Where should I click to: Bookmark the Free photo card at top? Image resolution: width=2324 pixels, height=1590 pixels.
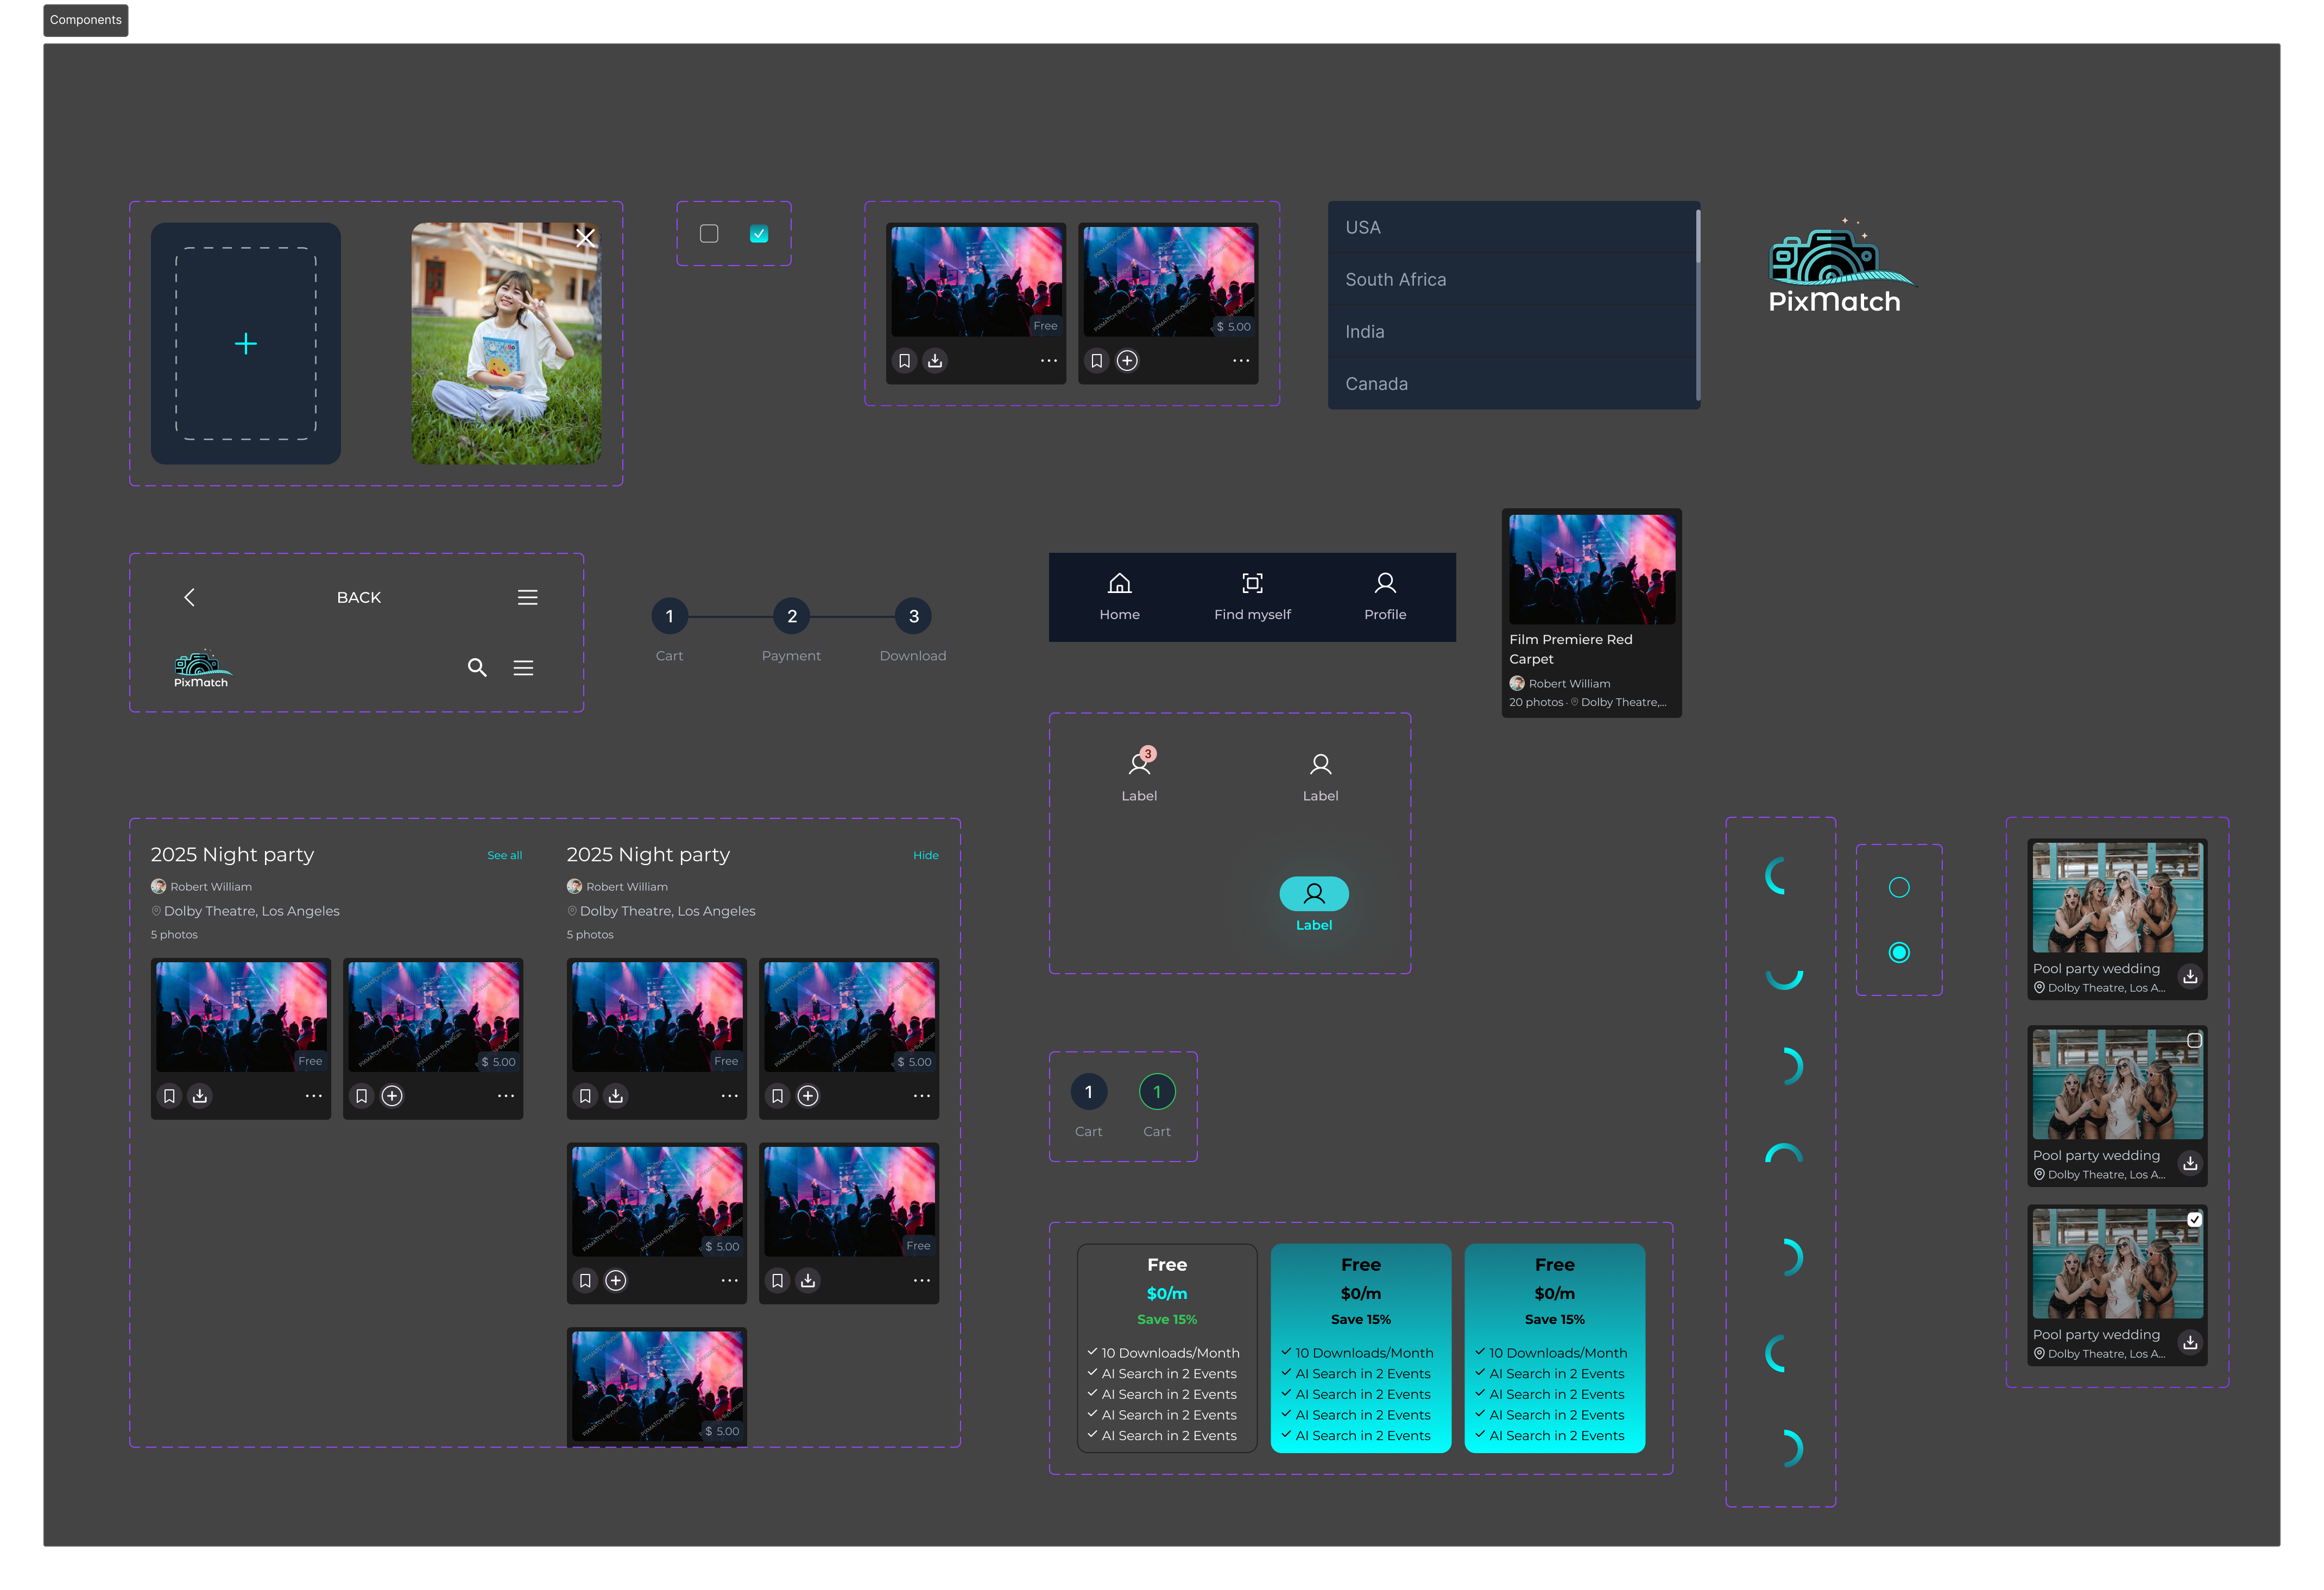tap(905, 361)
